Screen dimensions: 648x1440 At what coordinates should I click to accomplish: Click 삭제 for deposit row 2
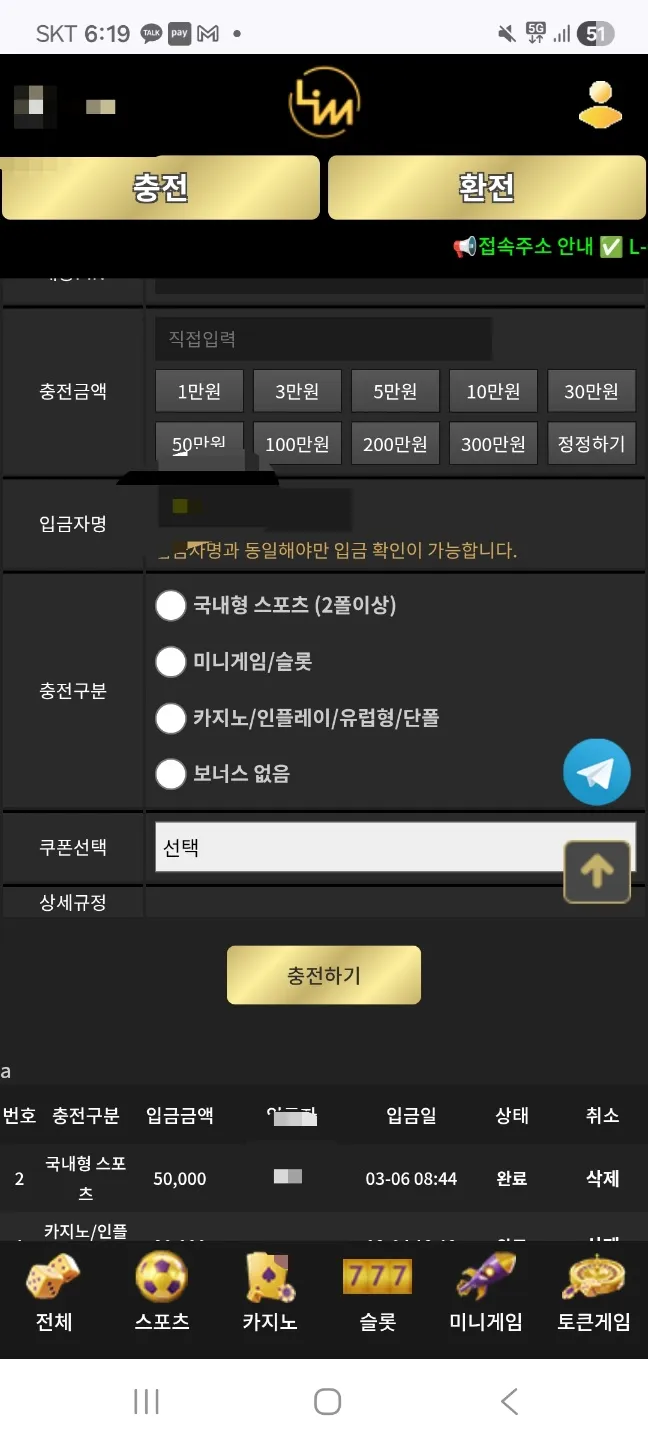pos(602,1178)
